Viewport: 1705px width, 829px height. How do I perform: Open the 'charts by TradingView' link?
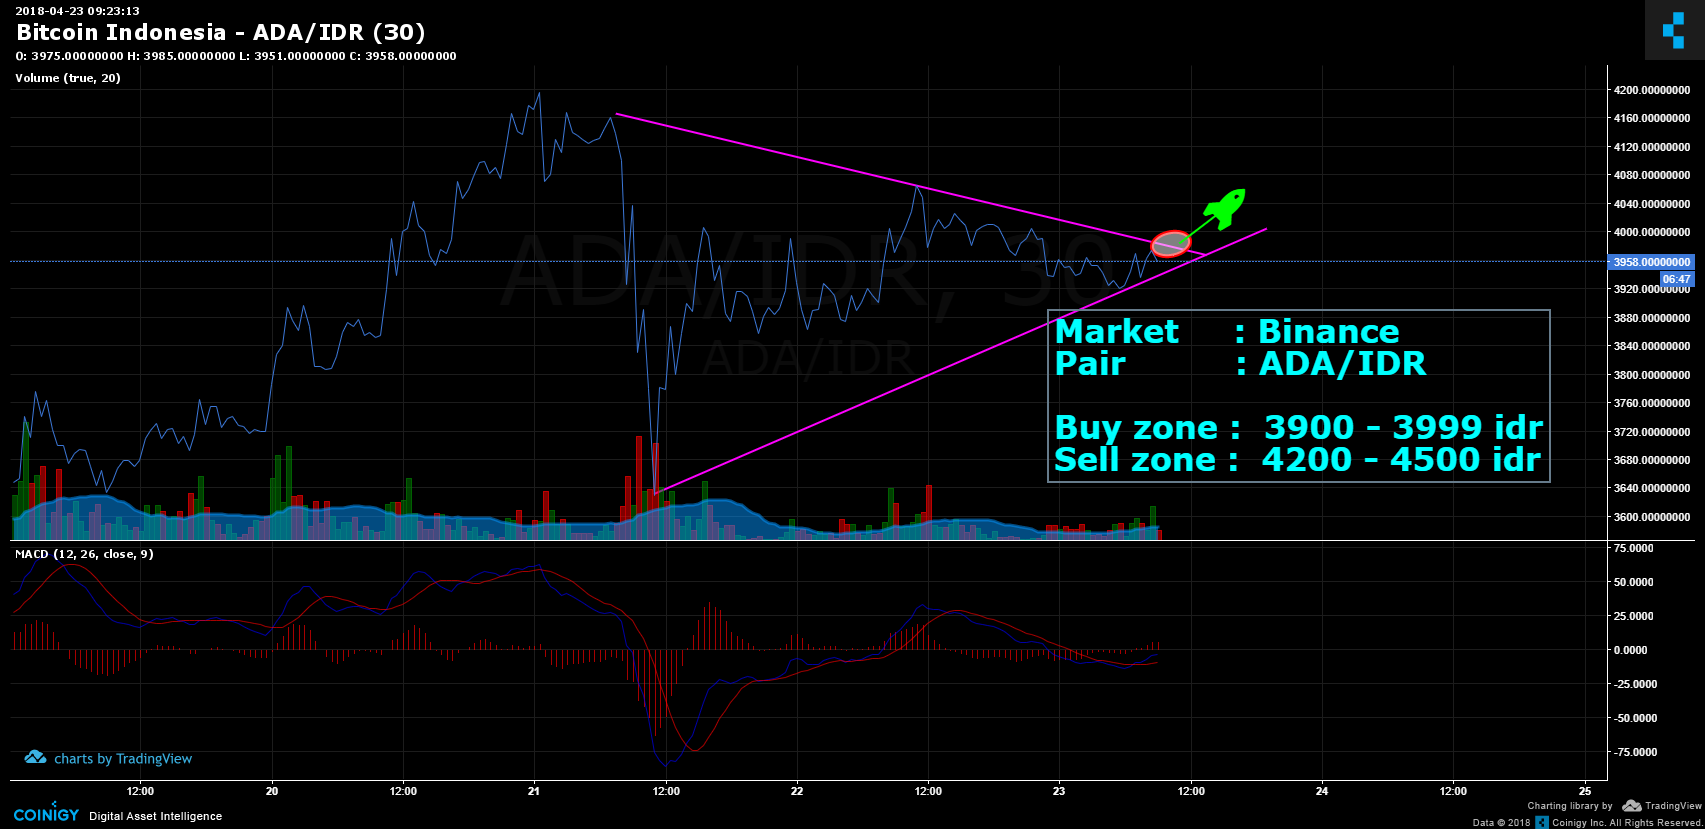coord(123,759)
